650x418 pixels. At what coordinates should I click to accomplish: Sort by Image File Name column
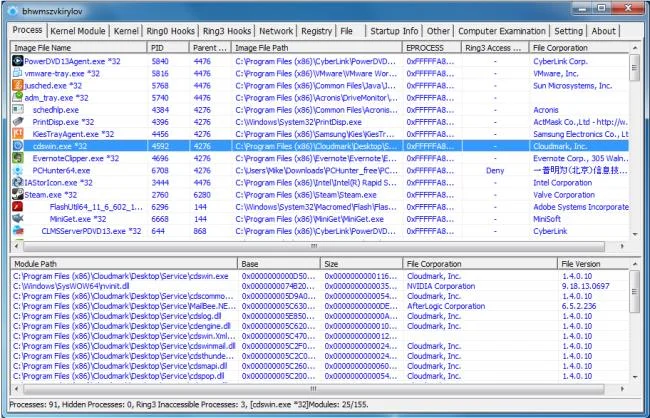pyautogui.click(x=79, y=48)
